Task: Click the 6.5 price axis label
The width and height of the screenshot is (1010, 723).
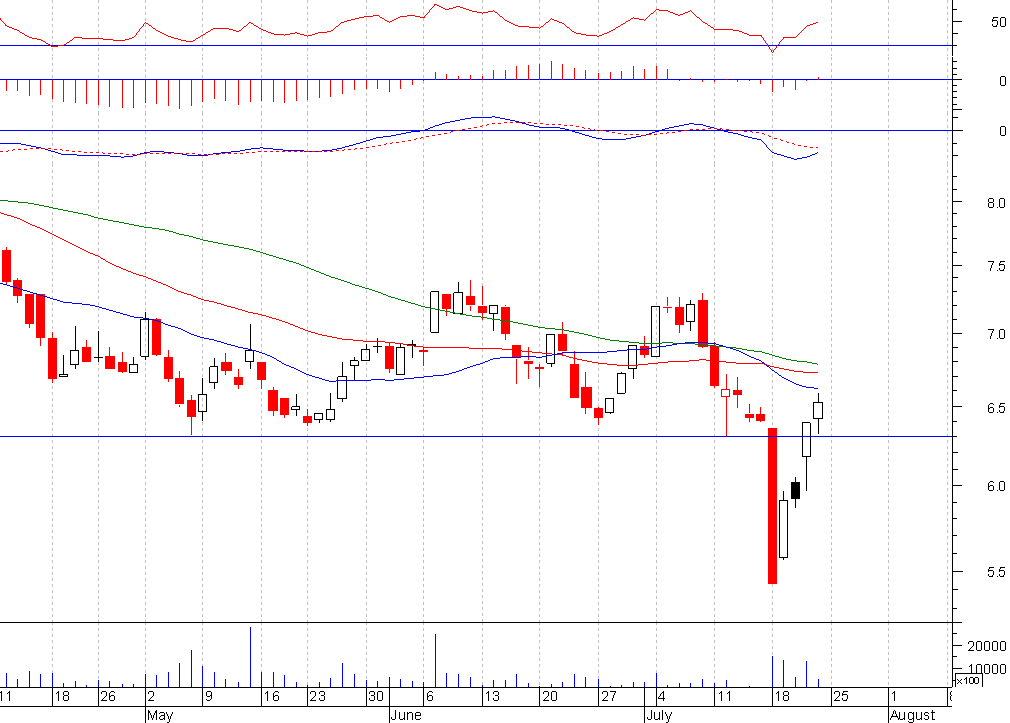Action: tap(996, 409)
